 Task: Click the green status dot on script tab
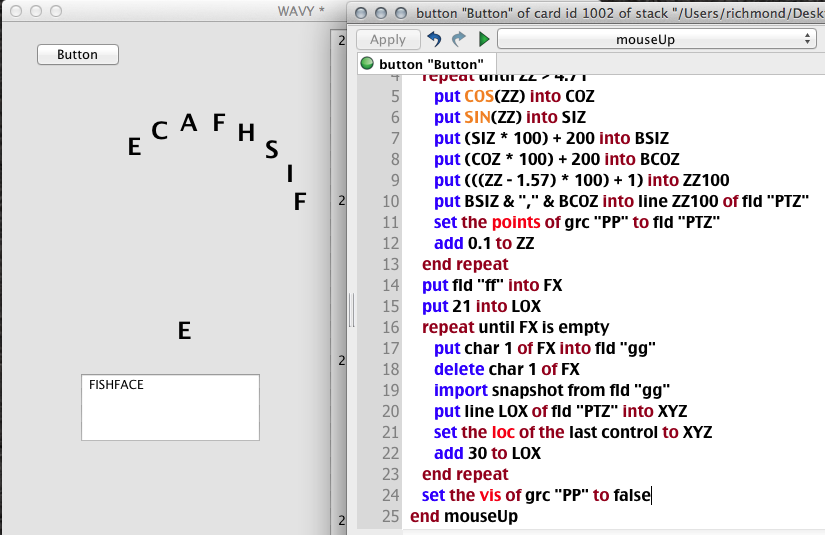point(367,64)
